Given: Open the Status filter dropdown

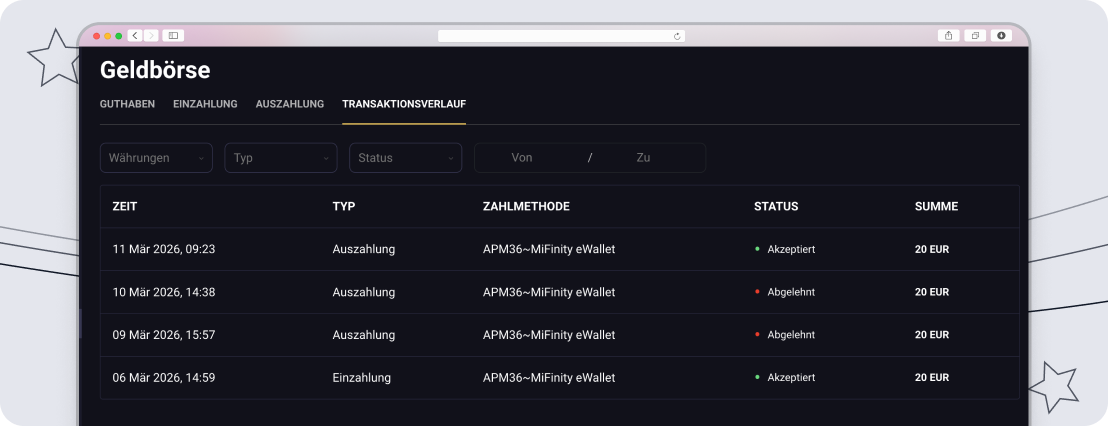Looking at the screenshot, I should click(405, 158).
